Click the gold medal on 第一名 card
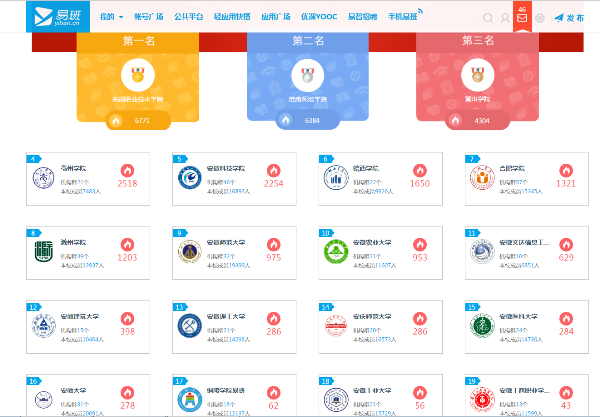The height and width of the screenshot is (417, 600). tap(138, 75)
